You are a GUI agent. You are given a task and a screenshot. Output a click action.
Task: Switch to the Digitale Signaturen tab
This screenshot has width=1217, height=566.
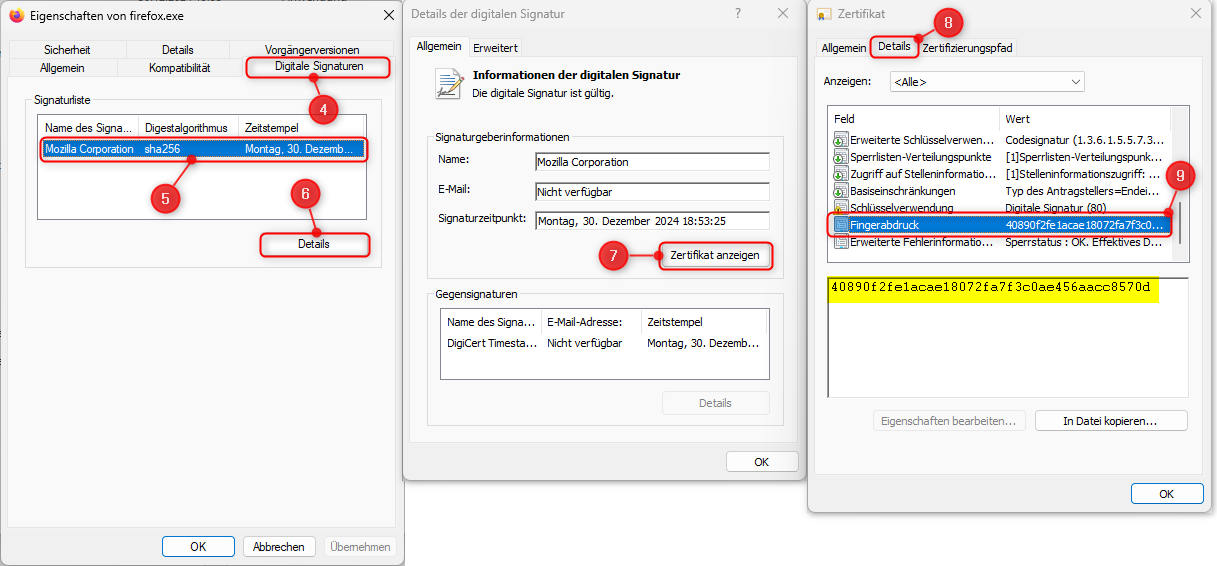pyautogui.click(x=318, y=67)
